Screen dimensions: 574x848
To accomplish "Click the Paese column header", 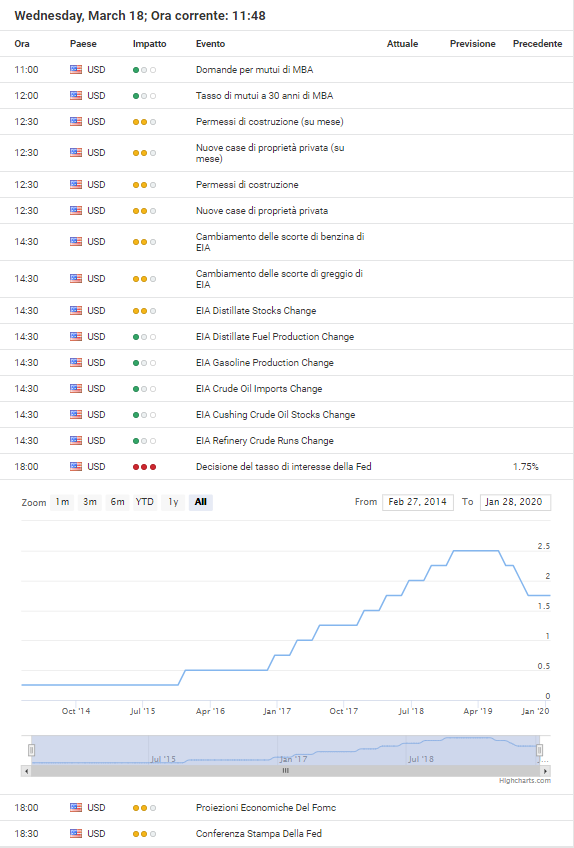I will pyautogui.click(x=83, y=44).
